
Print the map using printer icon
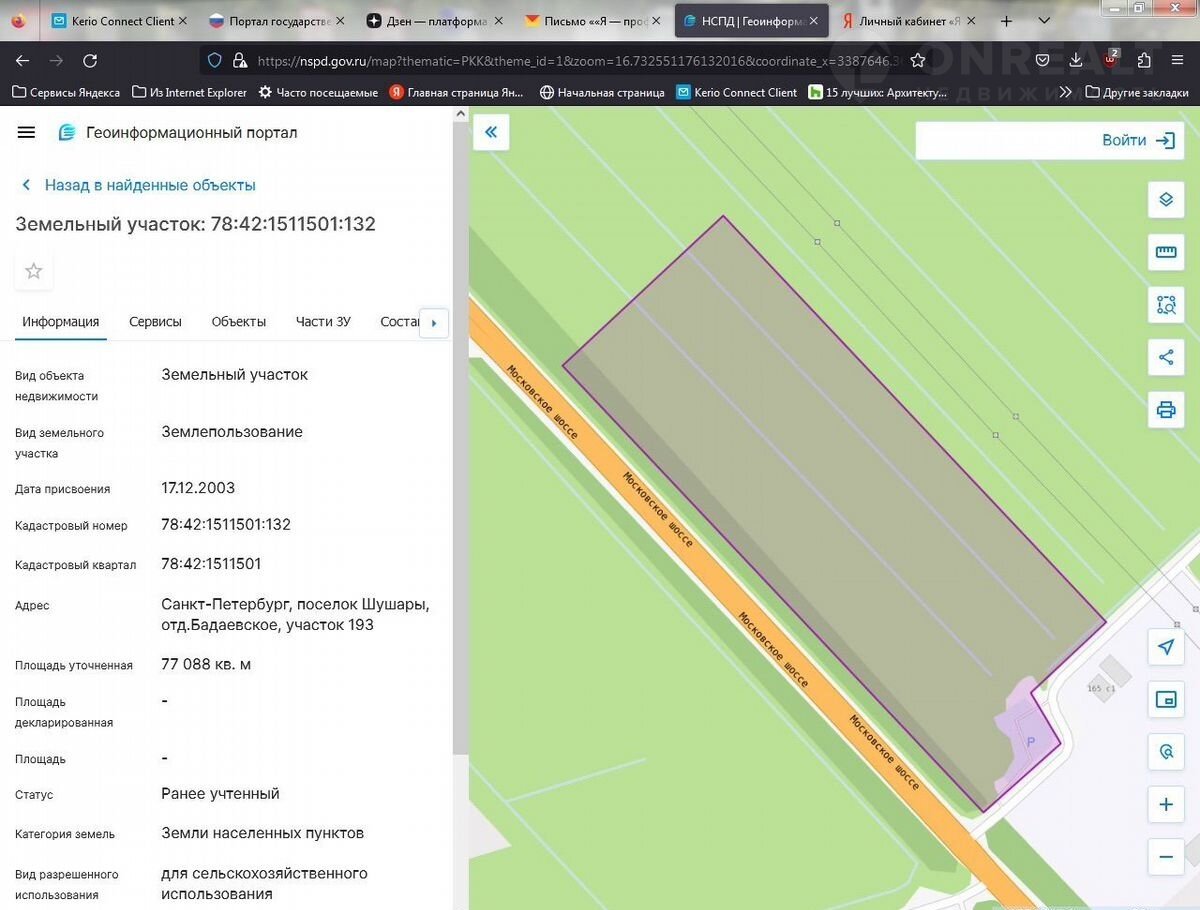[1165, 410]
